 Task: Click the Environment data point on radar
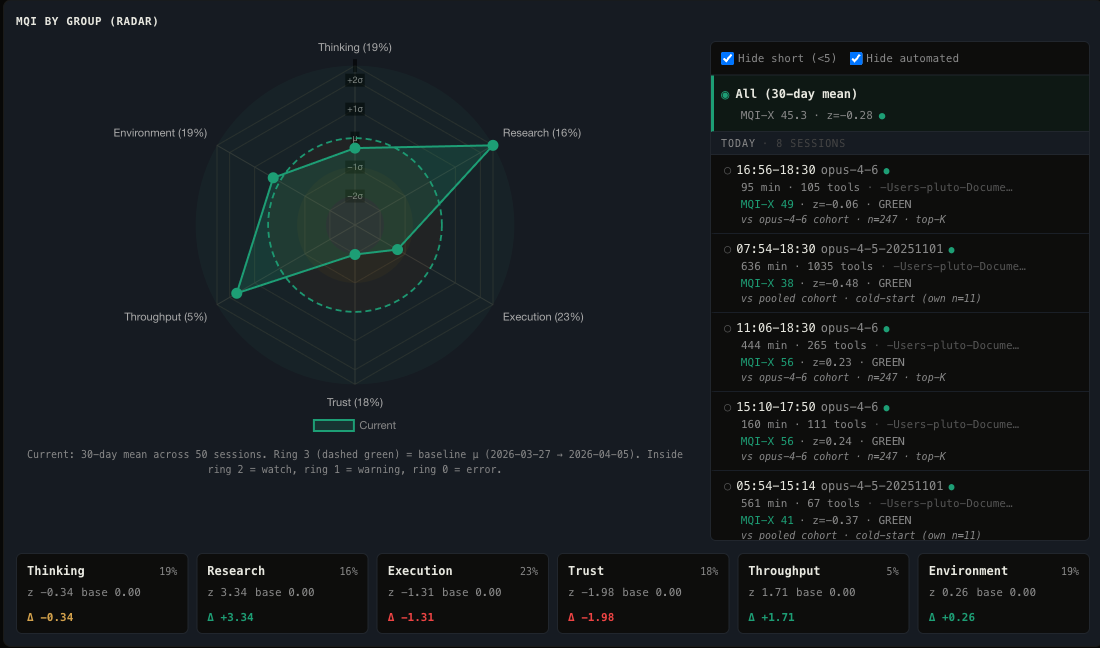pos(273,178)
